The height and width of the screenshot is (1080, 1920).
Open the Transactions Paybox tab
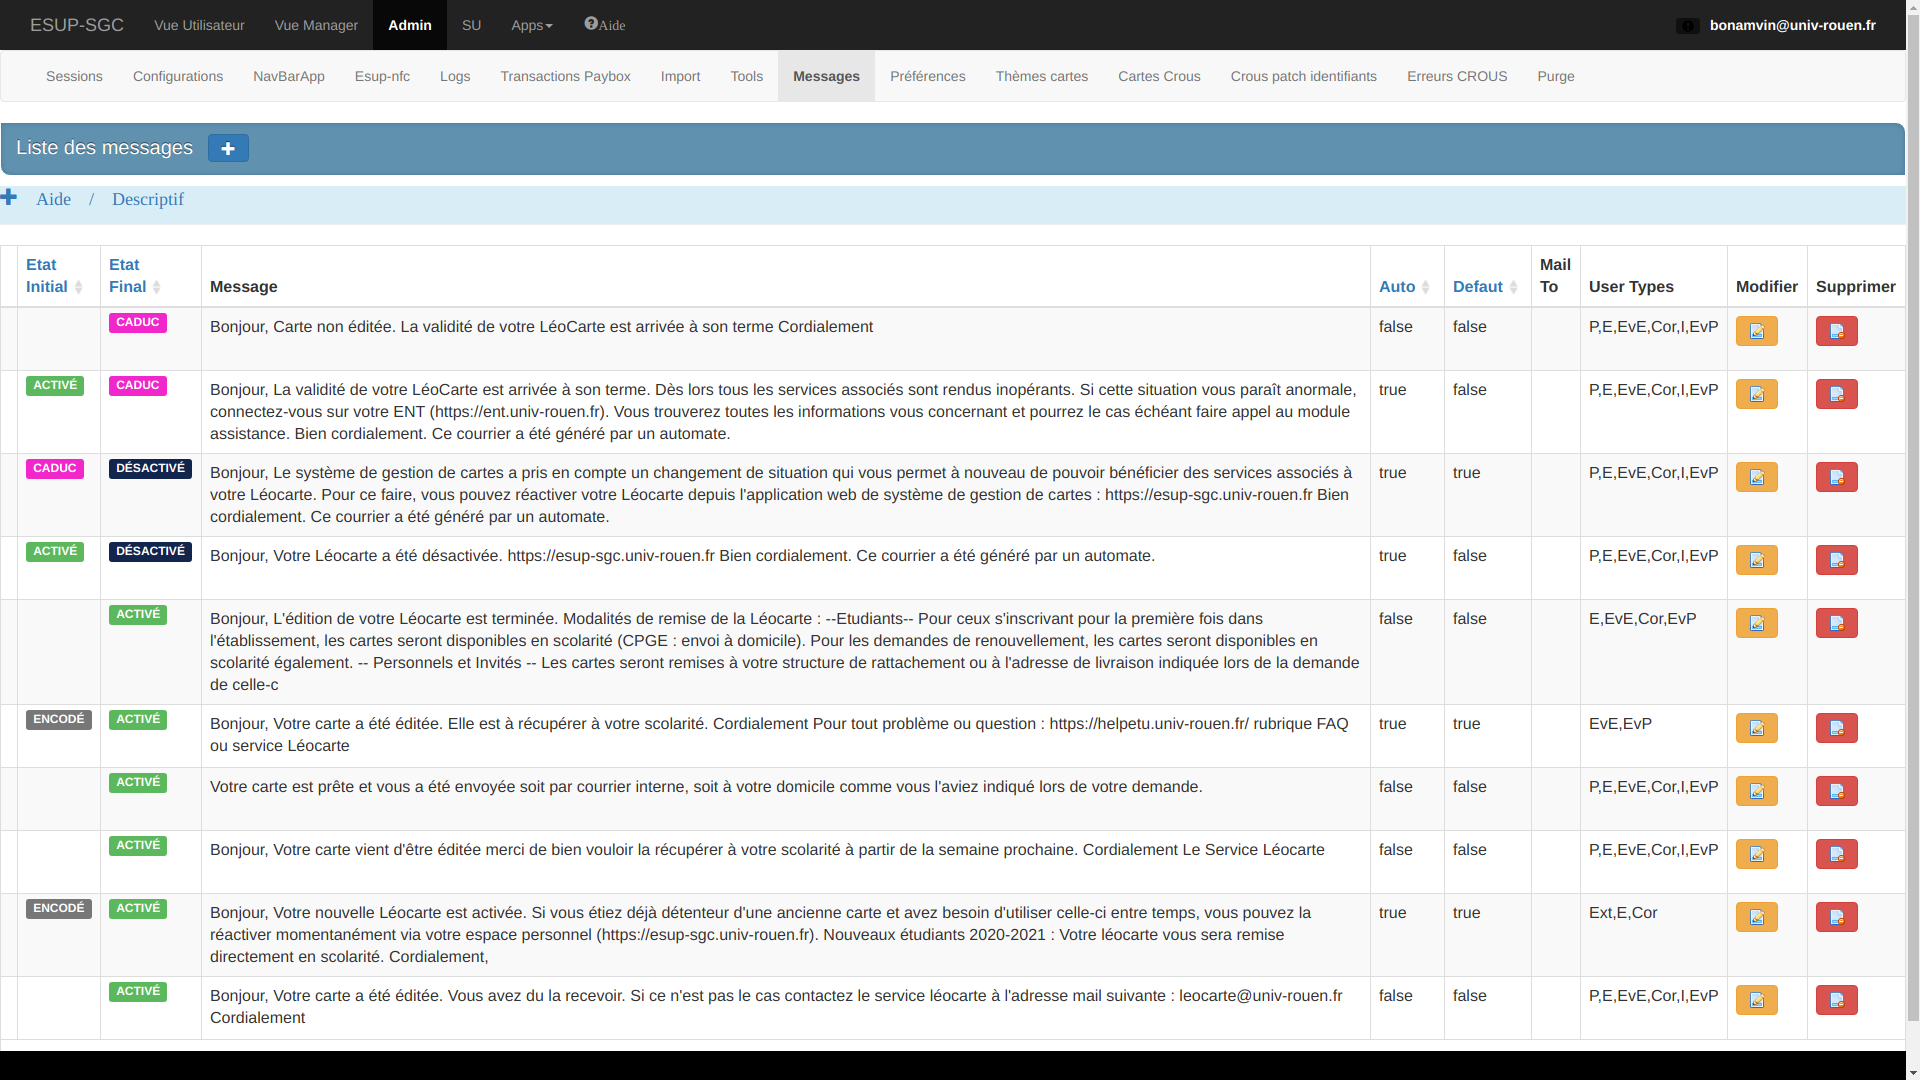tap(565, 76)
